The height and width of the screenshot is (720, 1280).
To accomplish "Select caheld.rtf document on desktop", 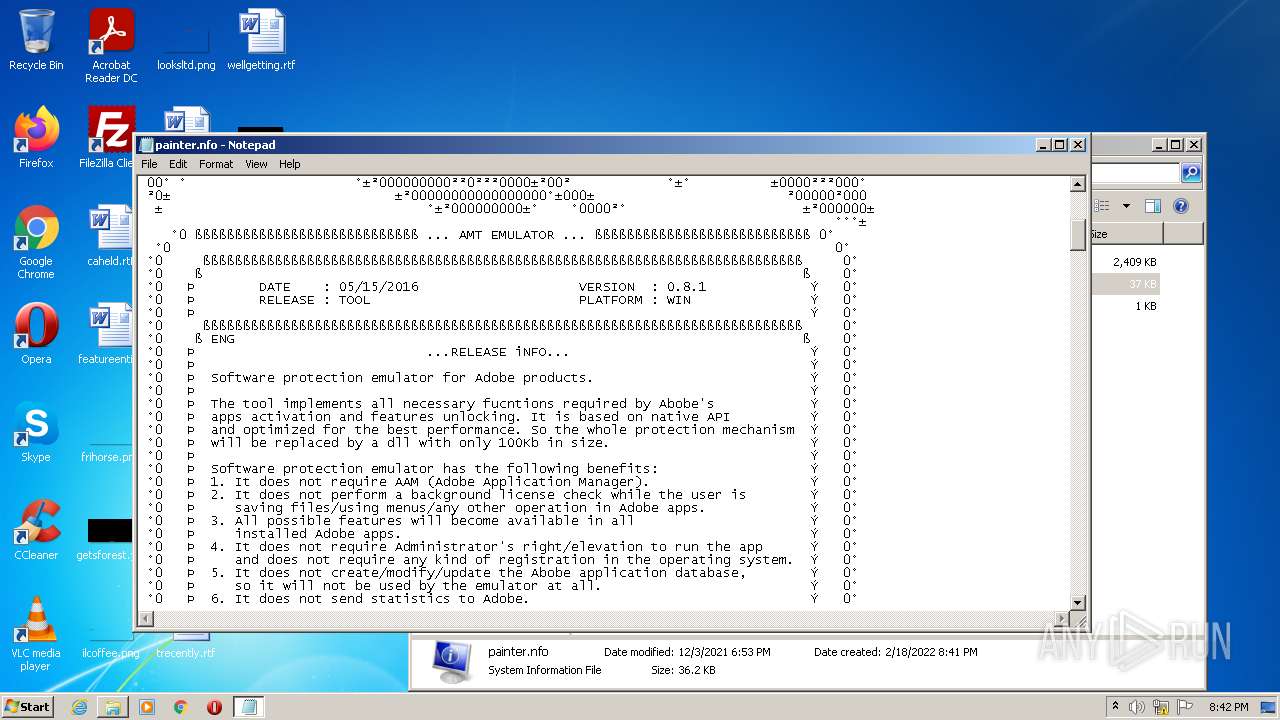I will tap(110, 236).
